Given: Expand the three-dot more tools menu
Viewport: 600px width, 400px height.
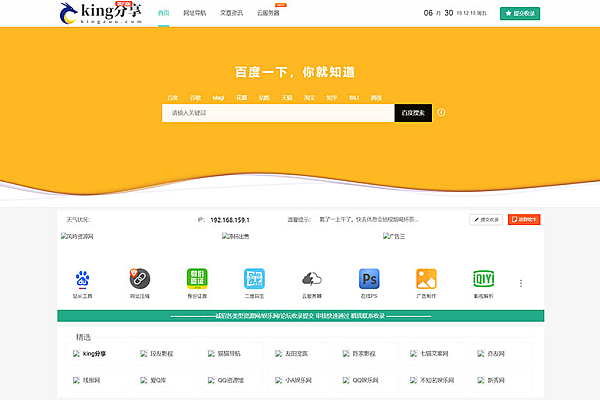Looking at the screenshot, I should coord(521,283).
